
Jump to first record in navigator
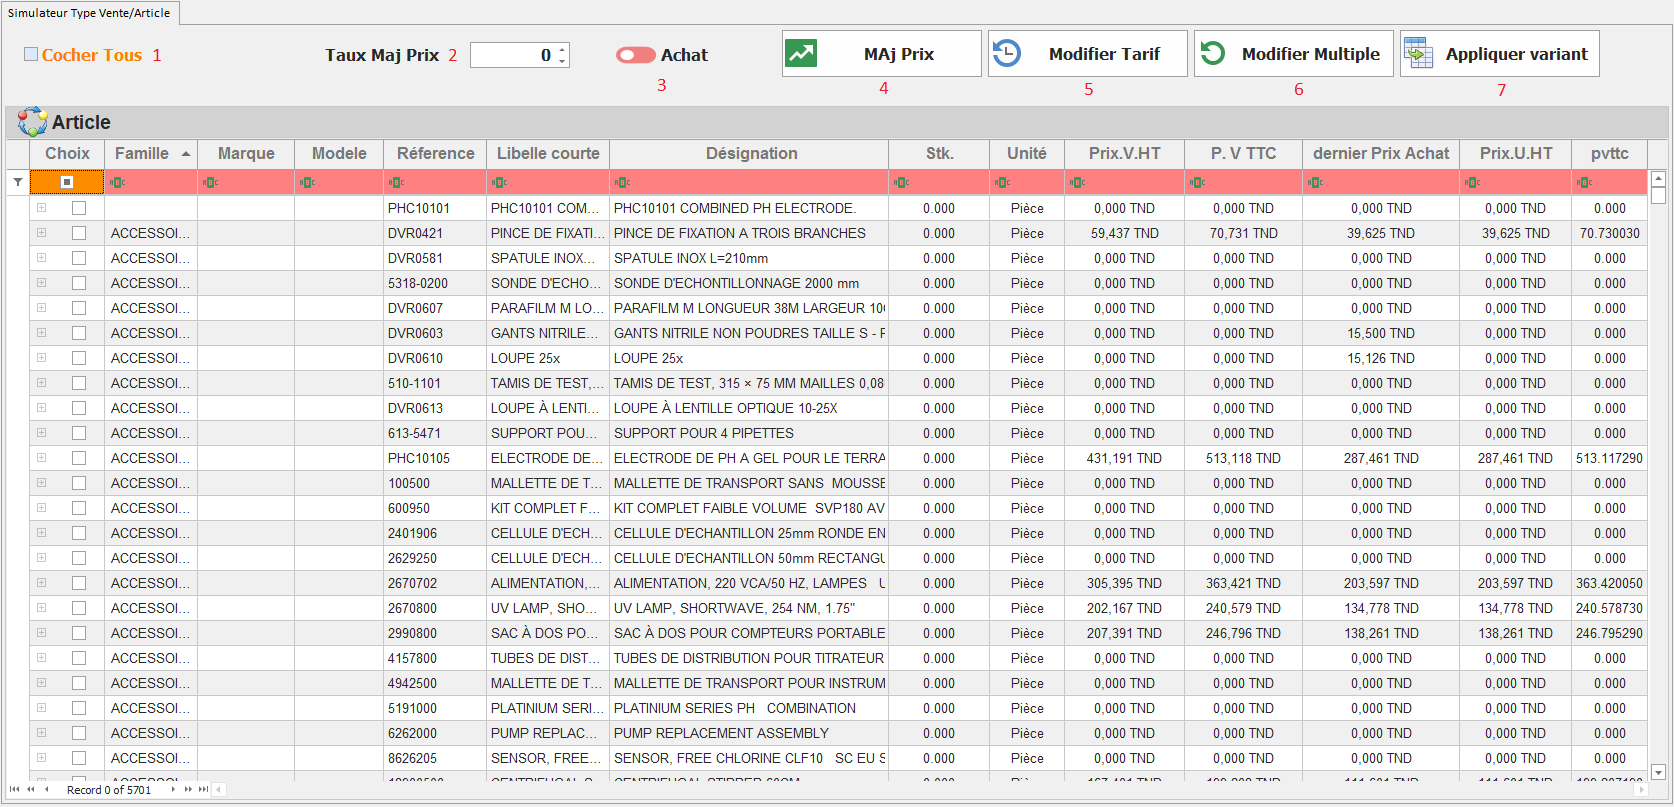pyautogui.click(x=14, y=789)
